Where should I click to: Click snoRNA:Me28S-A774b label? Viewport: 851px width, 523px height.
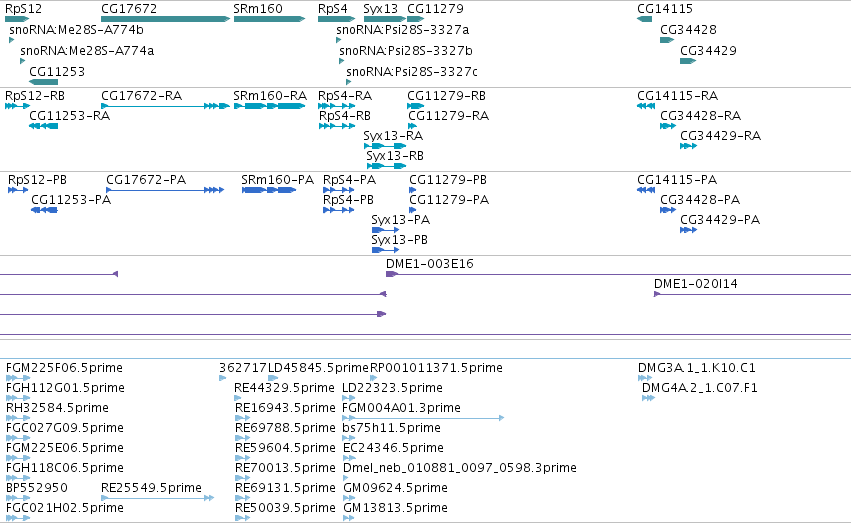77,29
